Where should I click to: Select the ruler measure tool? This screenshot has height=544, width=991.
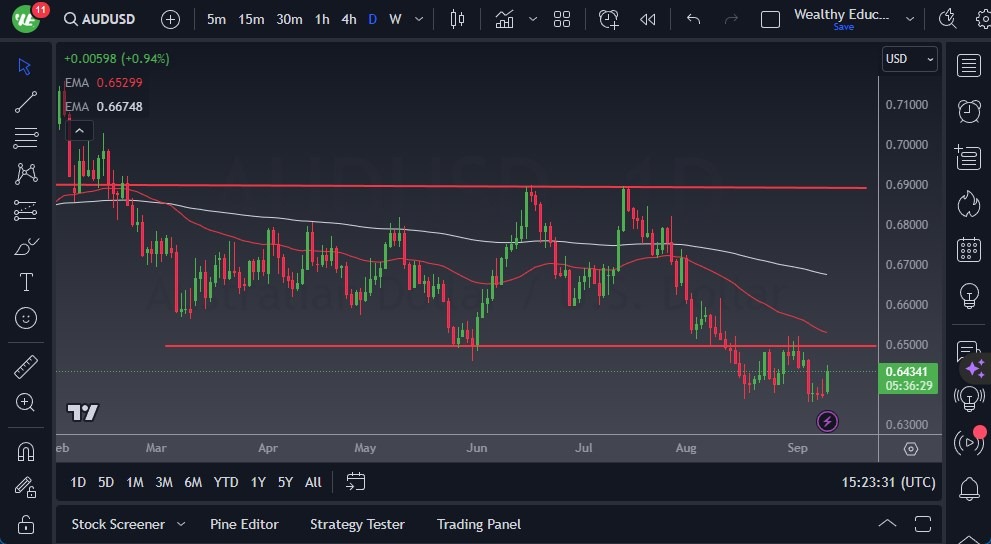[x=26, y=367]
